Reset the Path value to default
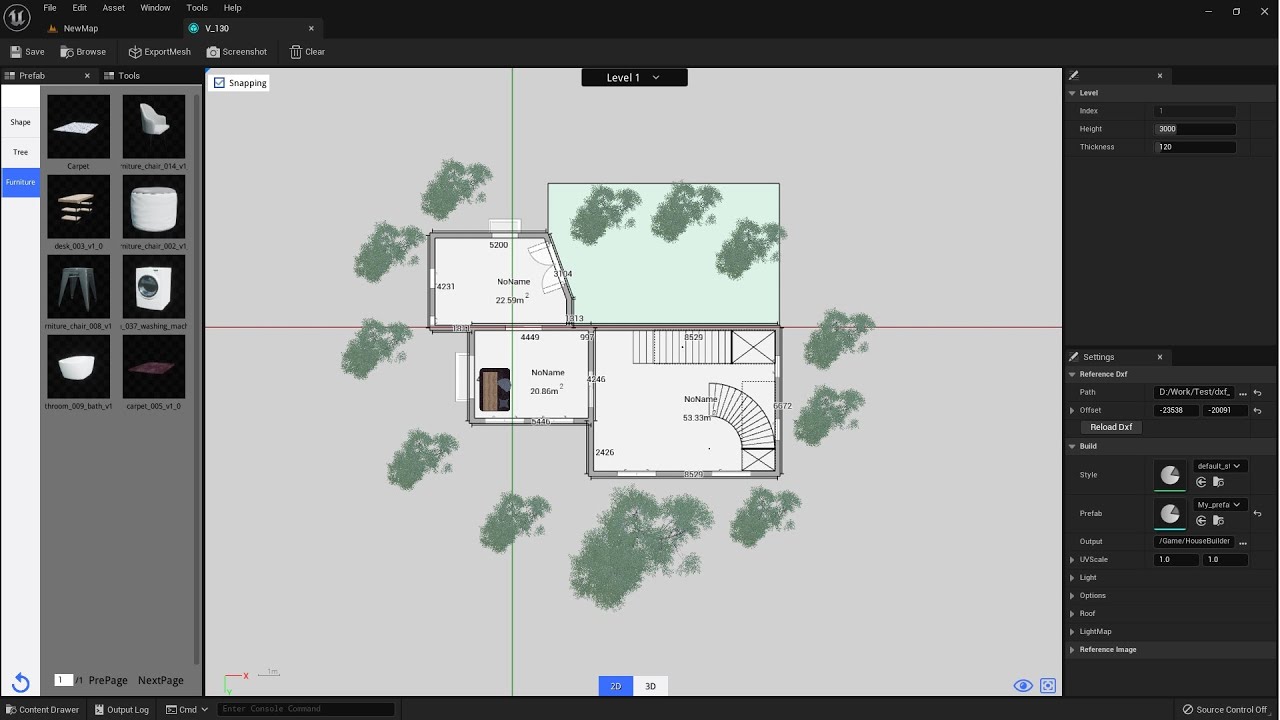Screen dimensions: 1280x720 tap(1257, 393)
